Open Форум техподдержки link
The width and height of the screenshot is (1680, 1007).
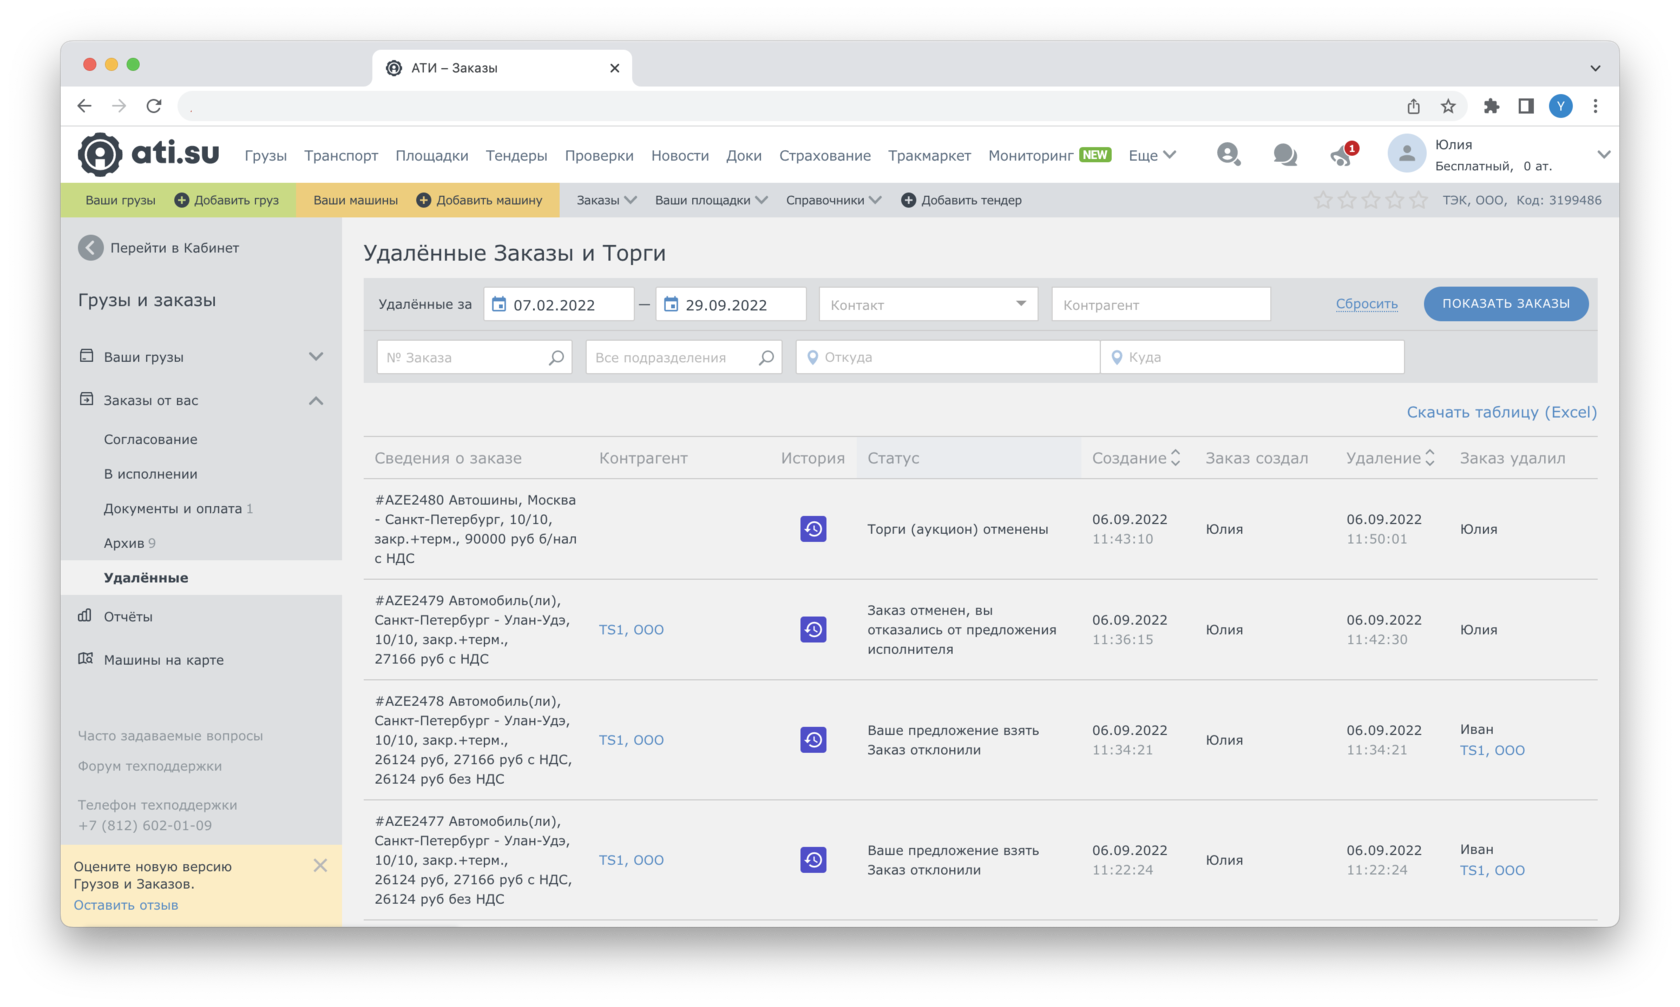pos(150,766)
